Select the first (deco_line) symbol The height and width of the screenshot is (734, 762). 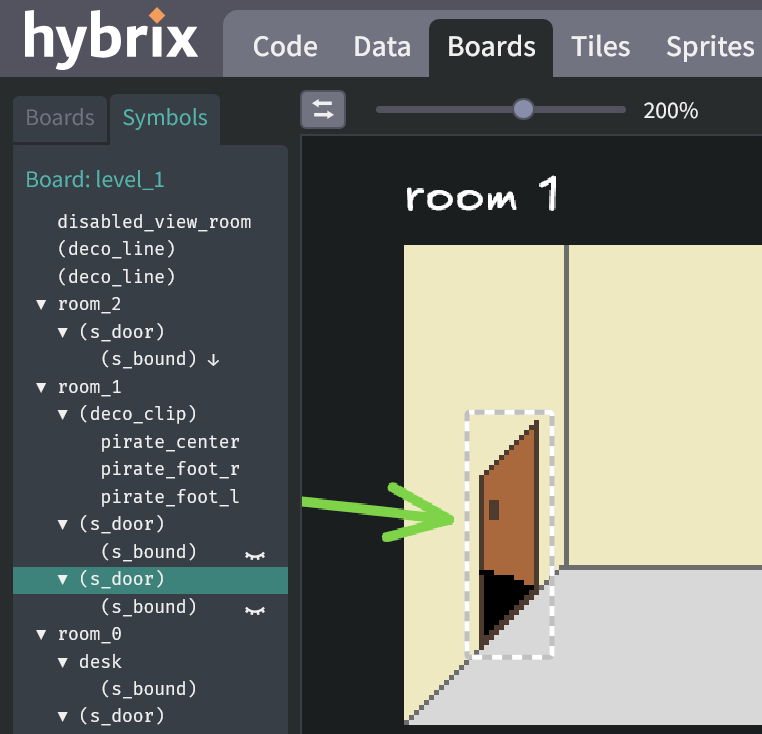pos(116,249)
